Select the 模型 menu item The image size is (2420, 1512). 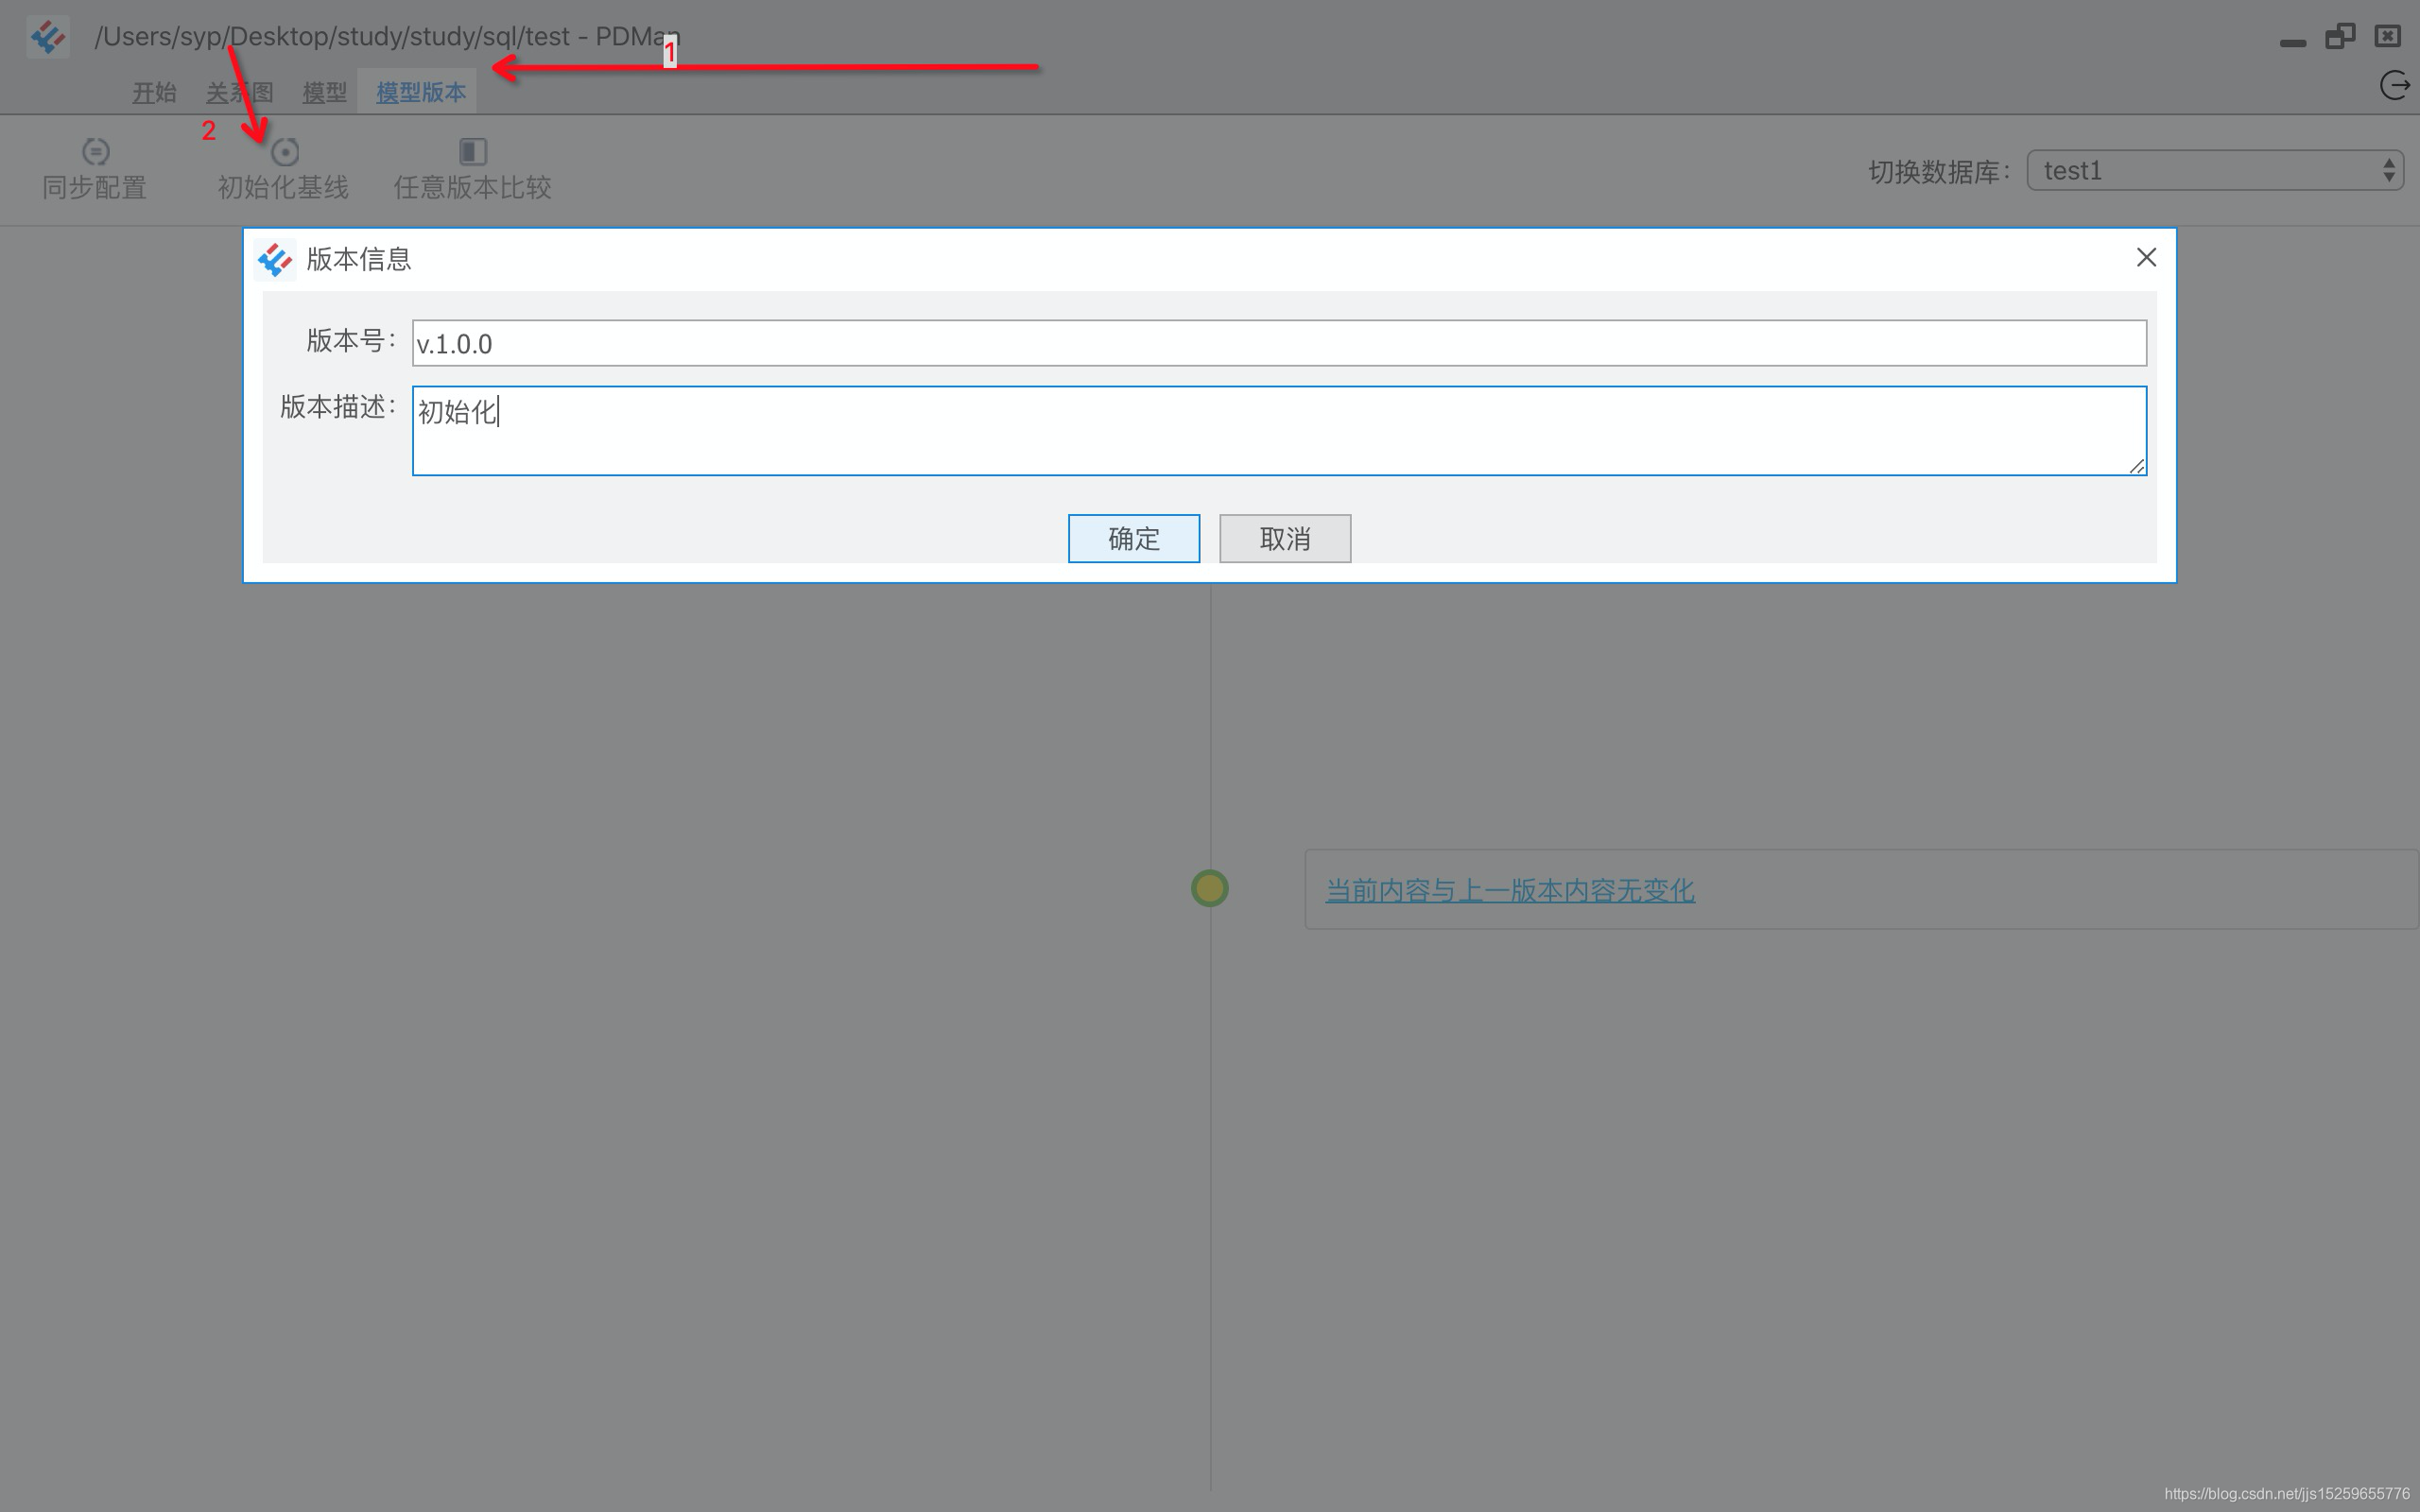(323, 92)
